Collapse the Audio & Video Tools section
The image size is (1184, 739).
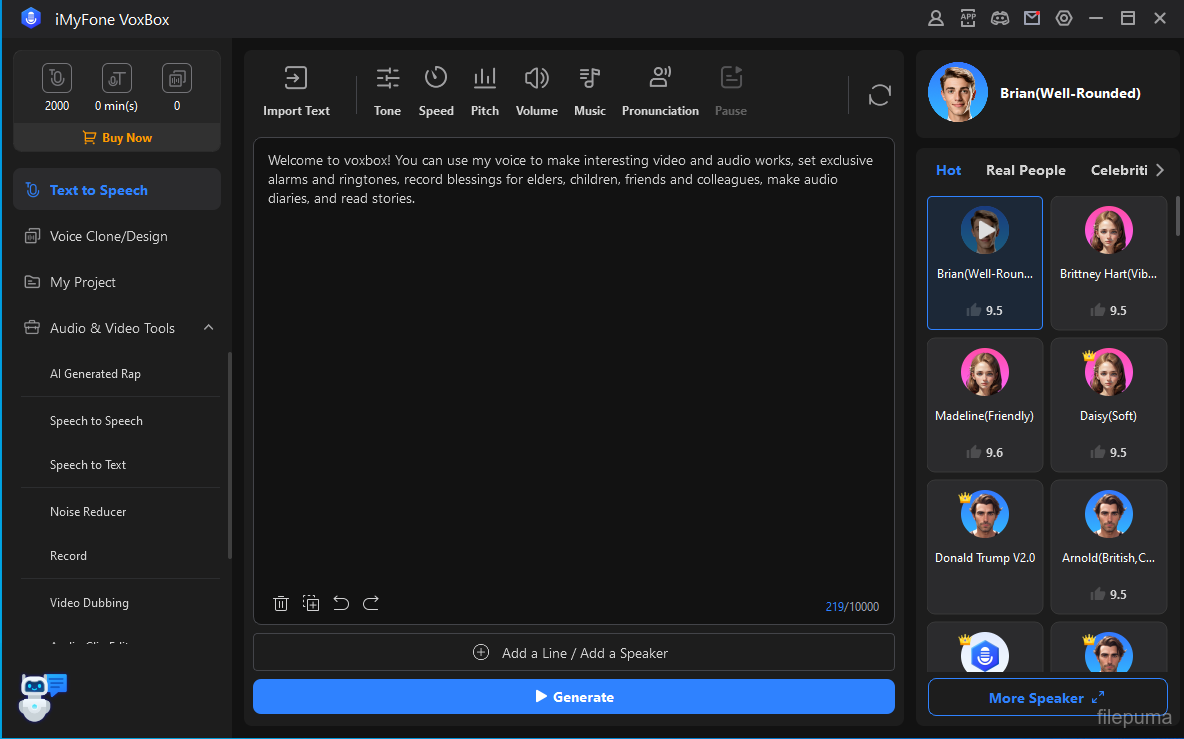[x=208, y=328]
